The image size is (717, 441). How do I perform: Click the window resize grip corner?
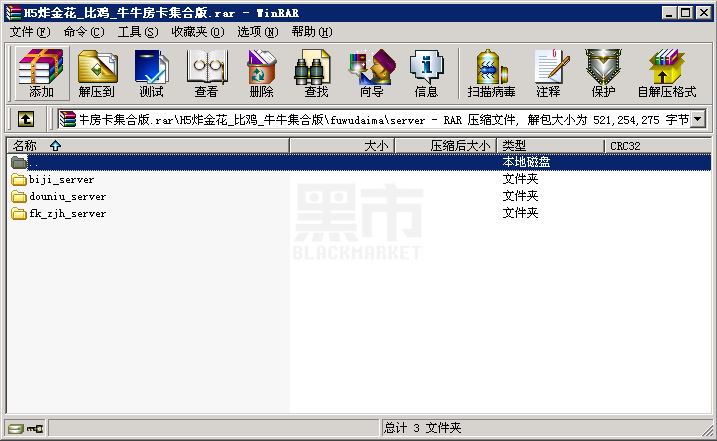707,430
